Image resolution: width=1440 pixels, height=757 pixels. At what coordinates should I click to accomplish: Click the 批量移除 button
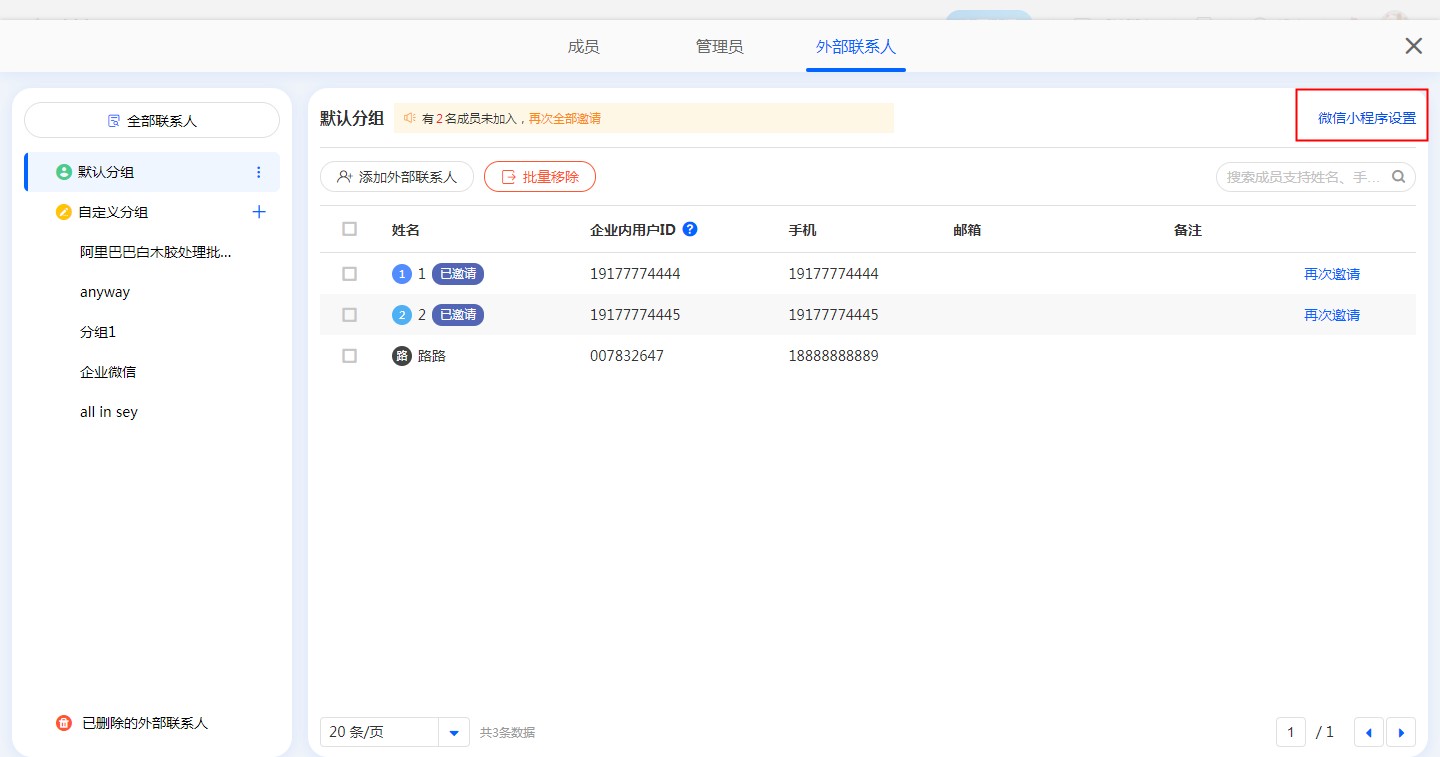click(540, 177)
